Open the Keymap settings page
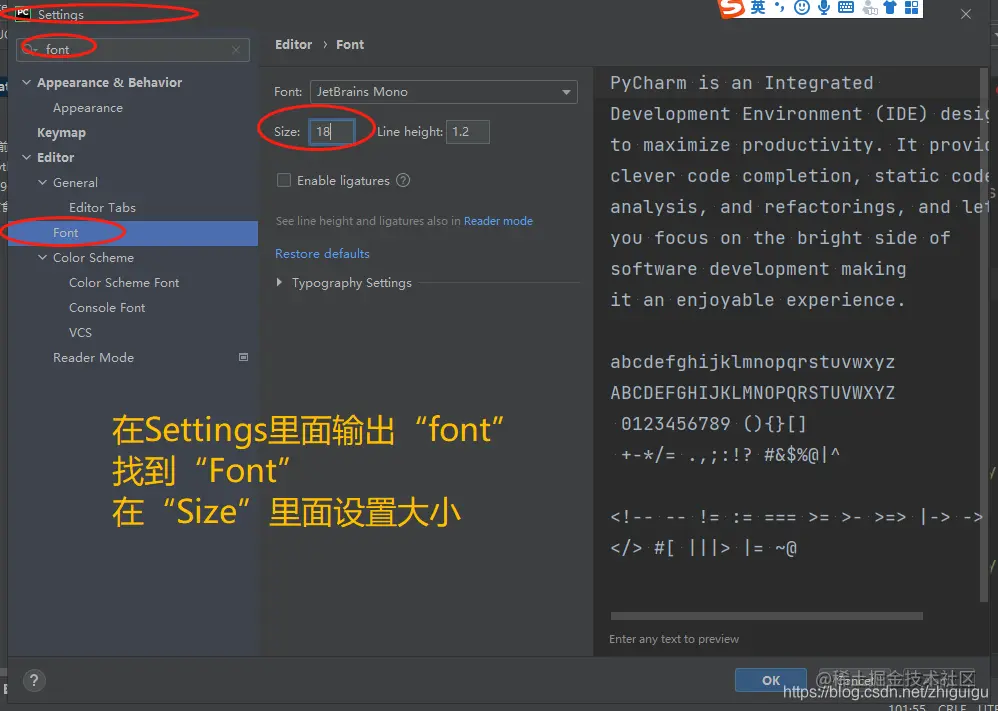The height and width of the screenshot is (711, 998). [x=61, y=132]
